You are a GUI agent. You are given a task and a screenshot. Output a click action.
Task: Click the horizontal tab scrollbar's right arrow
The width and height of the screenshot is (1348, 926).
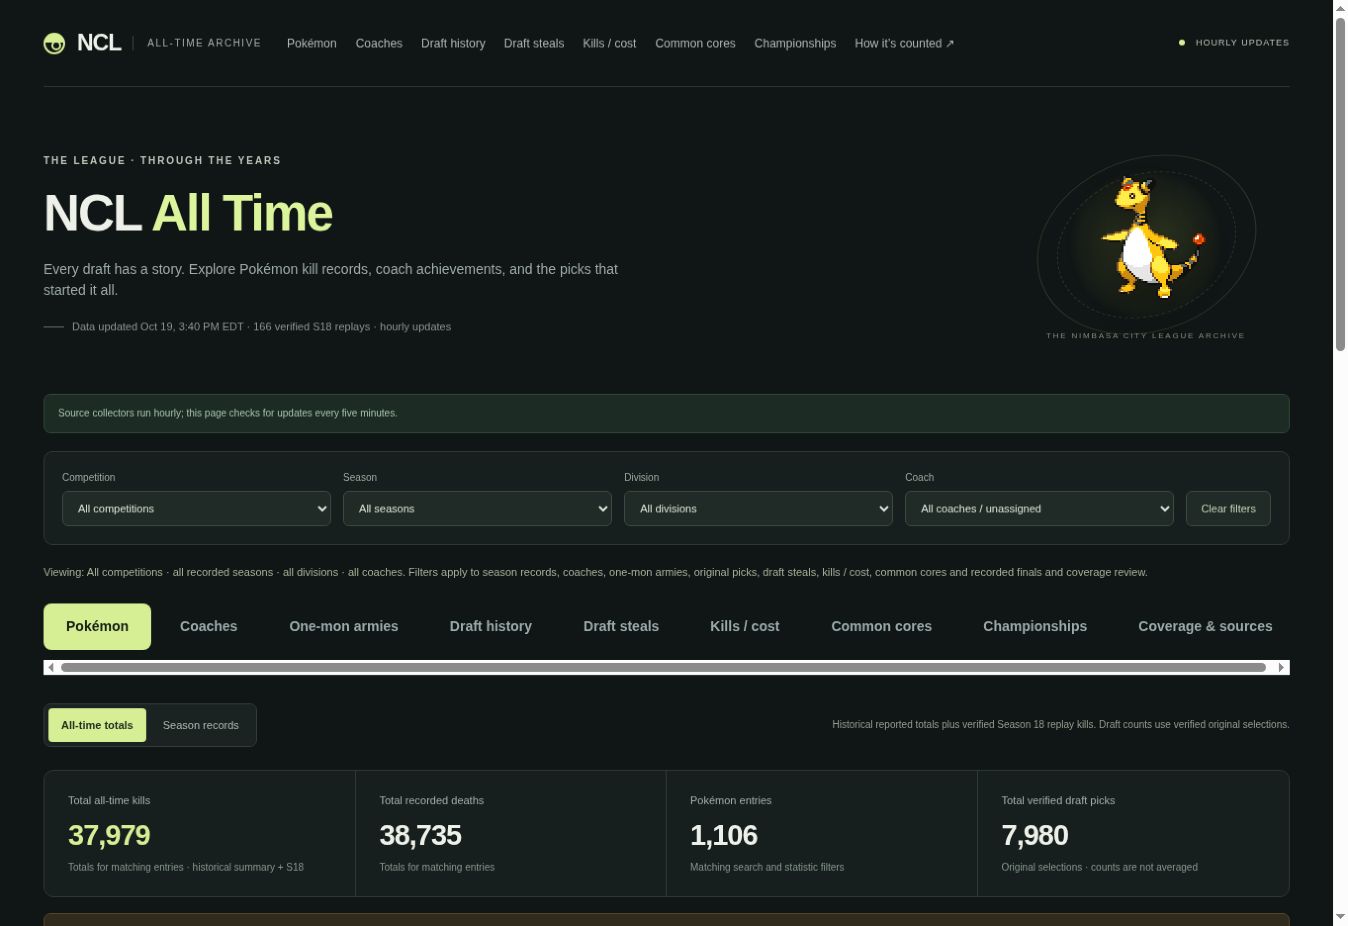pyautogui.click(x=1281, y=667)
